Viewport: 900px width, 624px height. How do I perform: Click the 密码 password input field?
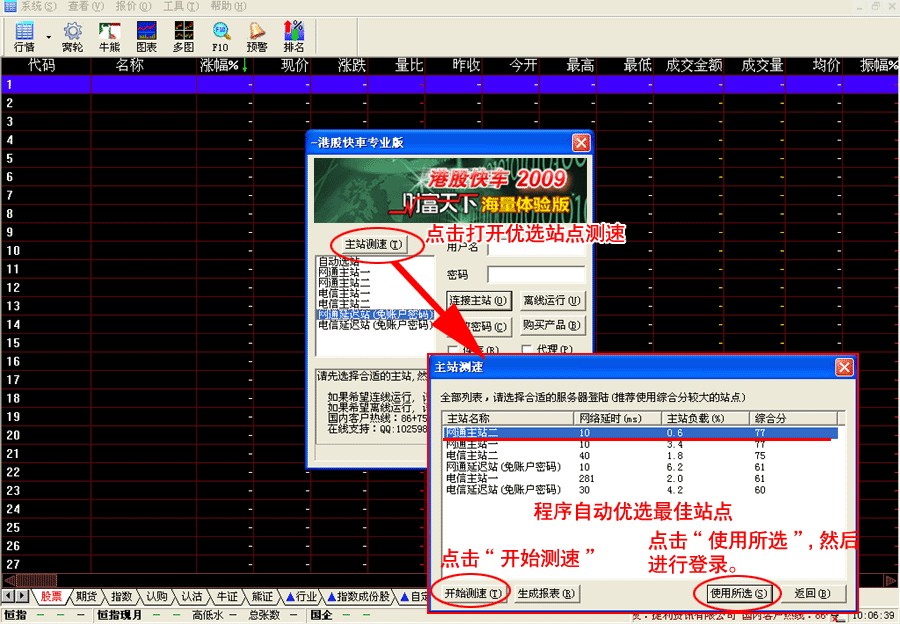coord(536,275)
